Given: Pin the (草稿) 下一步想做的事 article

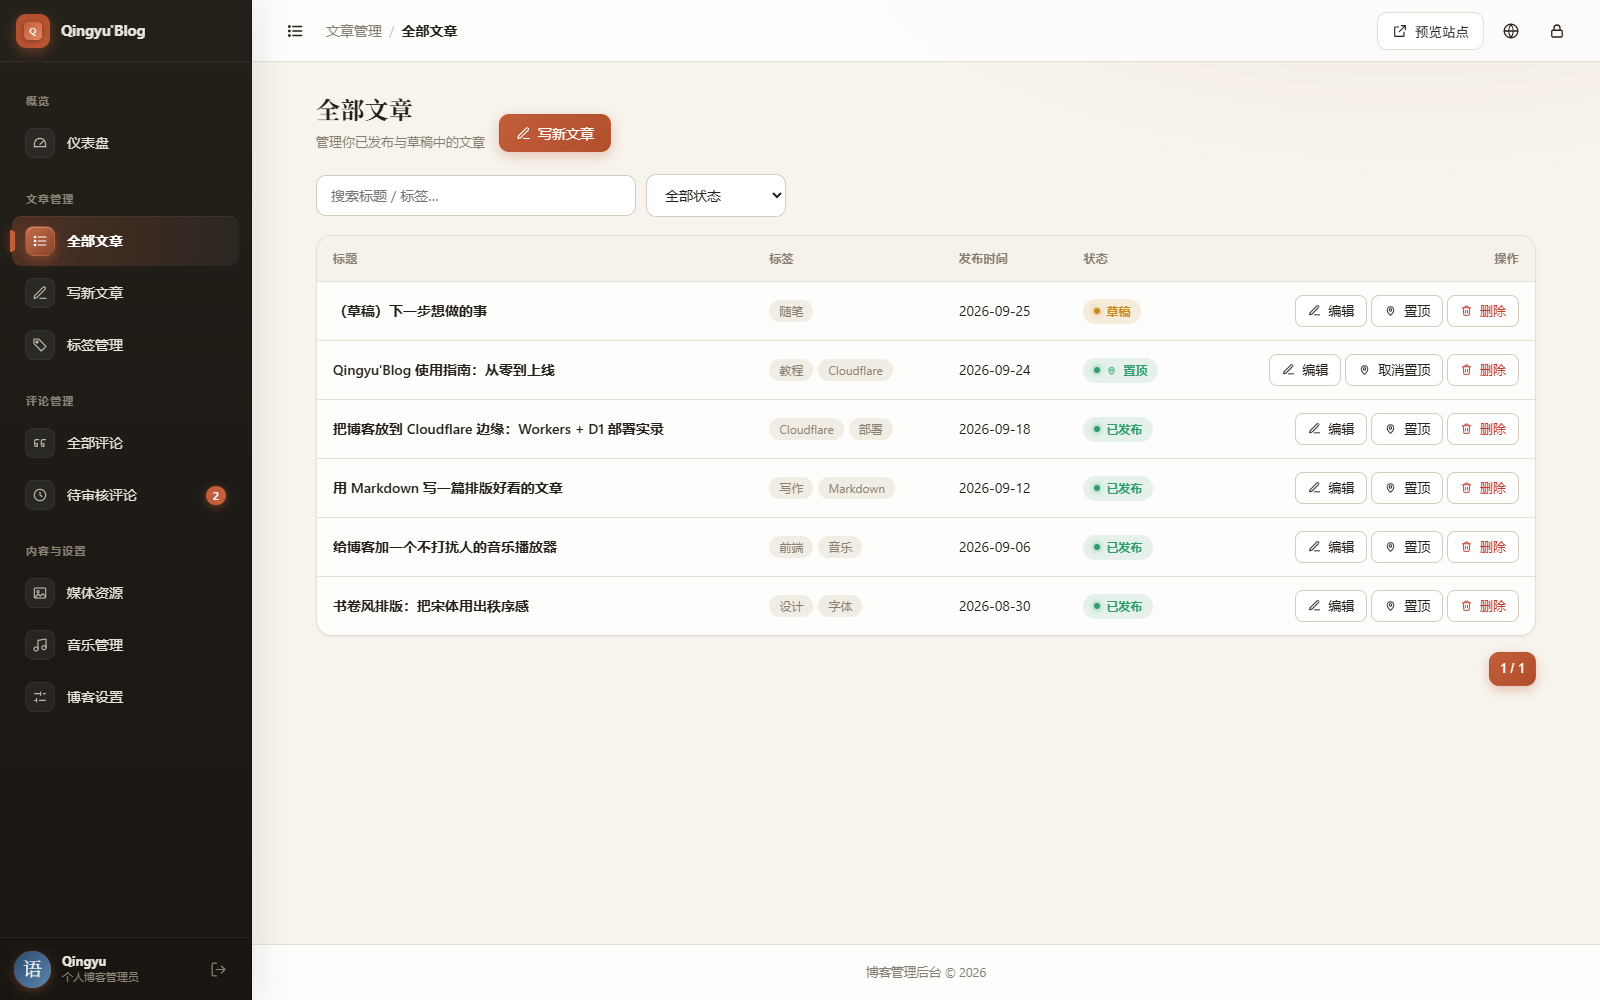Looking at the screenshot, I should pos(1407,311).
